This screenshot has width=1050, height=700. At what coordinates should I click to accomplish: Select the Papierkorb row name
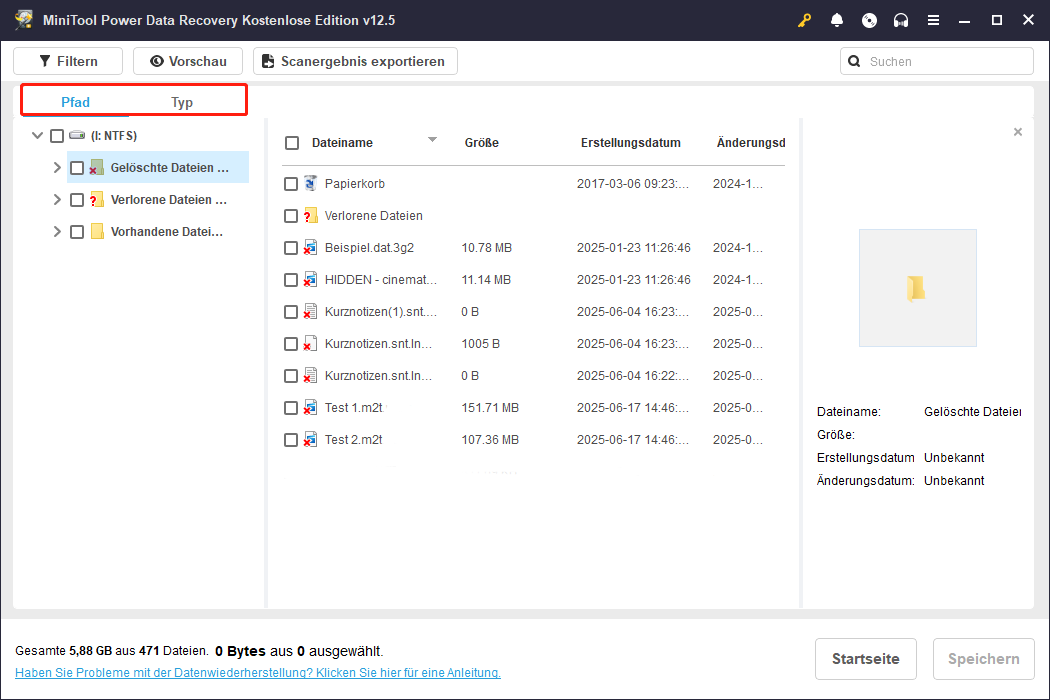[x=354, y=184]
